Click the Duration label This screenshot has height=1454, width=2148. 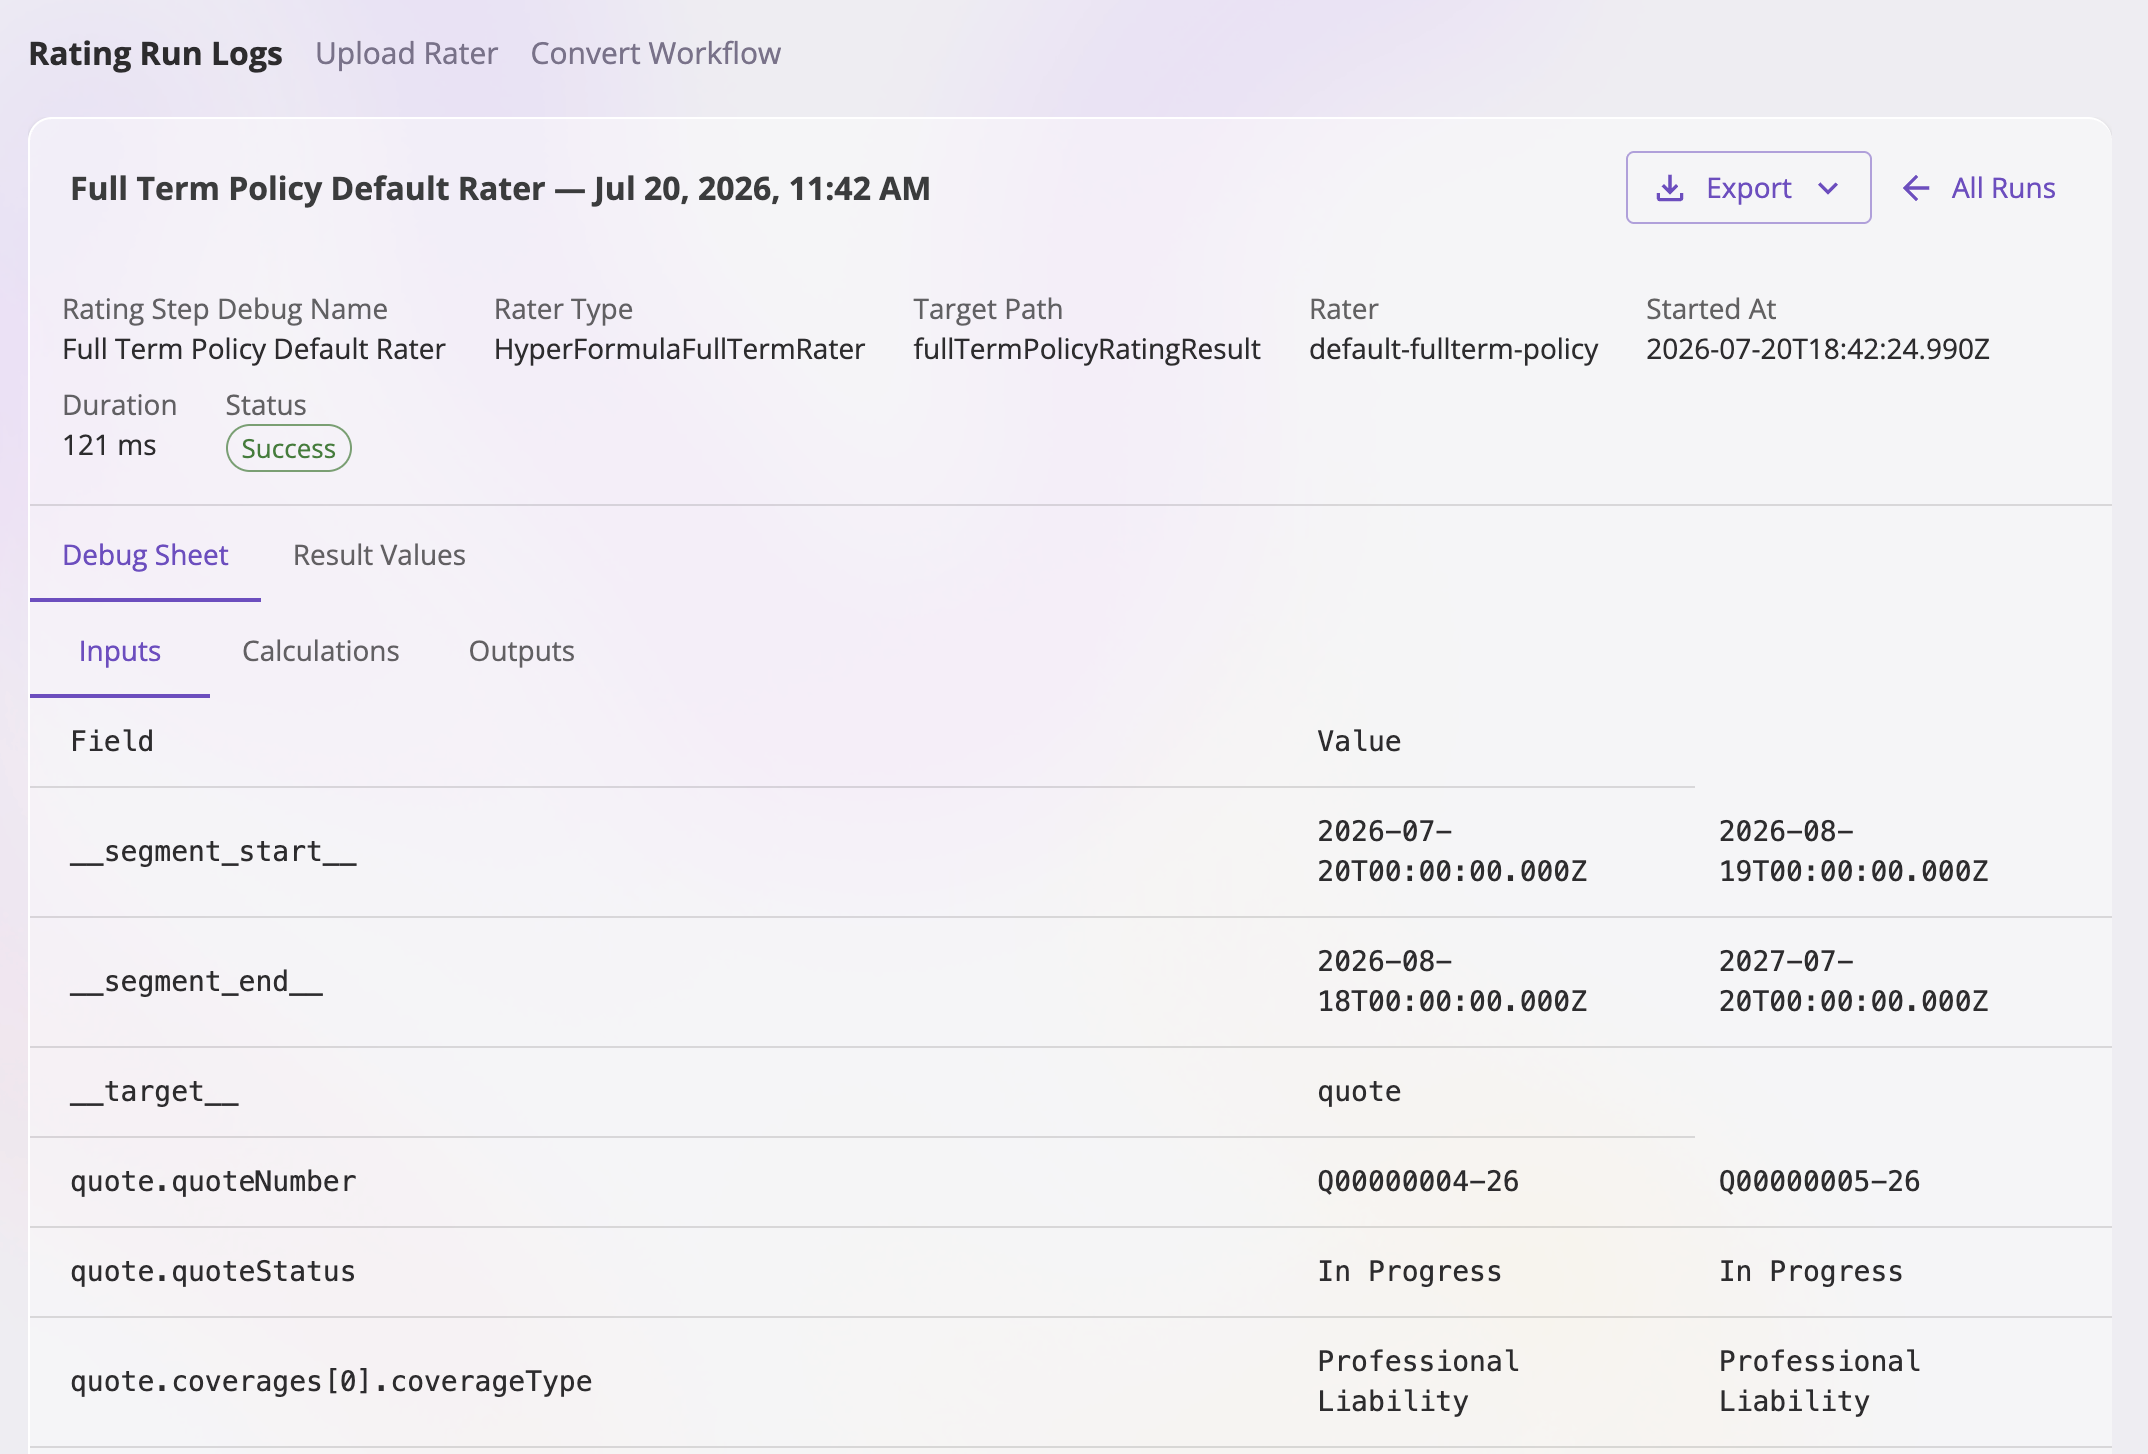click(119, 405)
